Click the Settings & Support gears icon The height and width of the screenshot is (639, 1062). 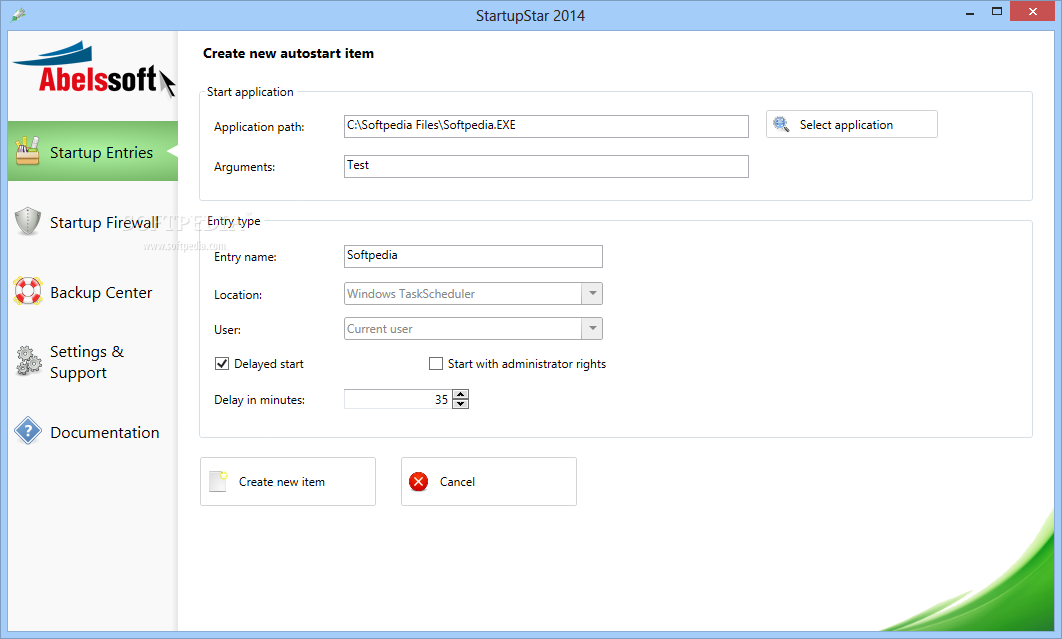point(28,360)
